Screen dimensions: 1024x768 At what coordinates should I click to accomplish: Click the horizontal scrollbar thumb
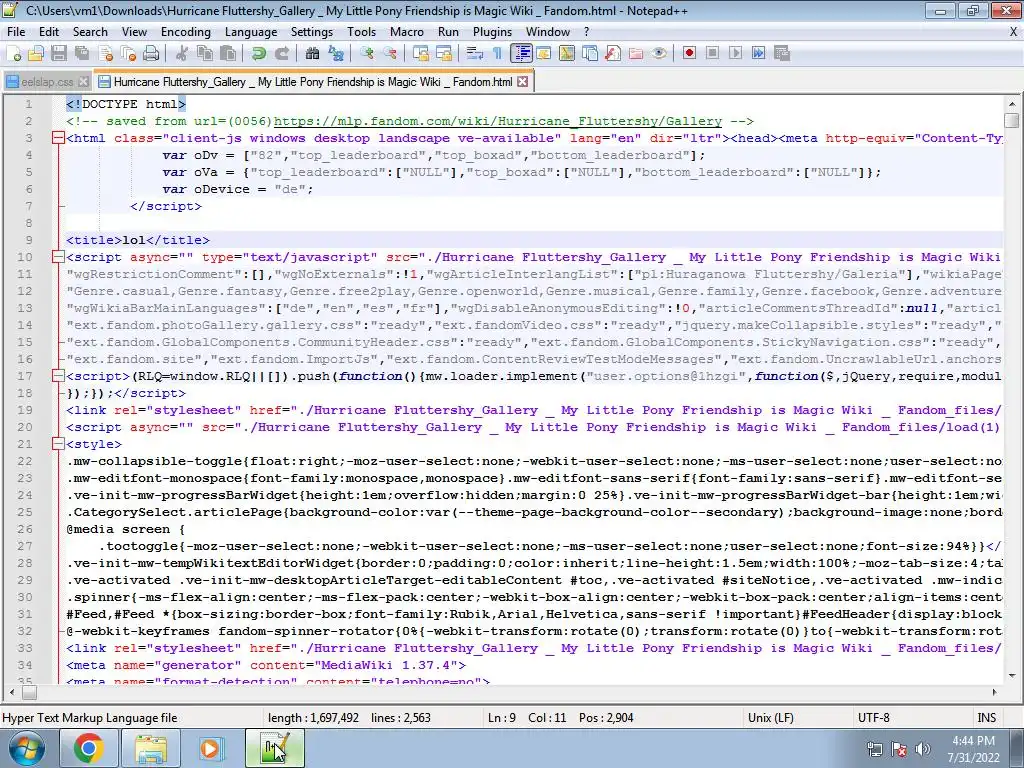click(29, 692)
